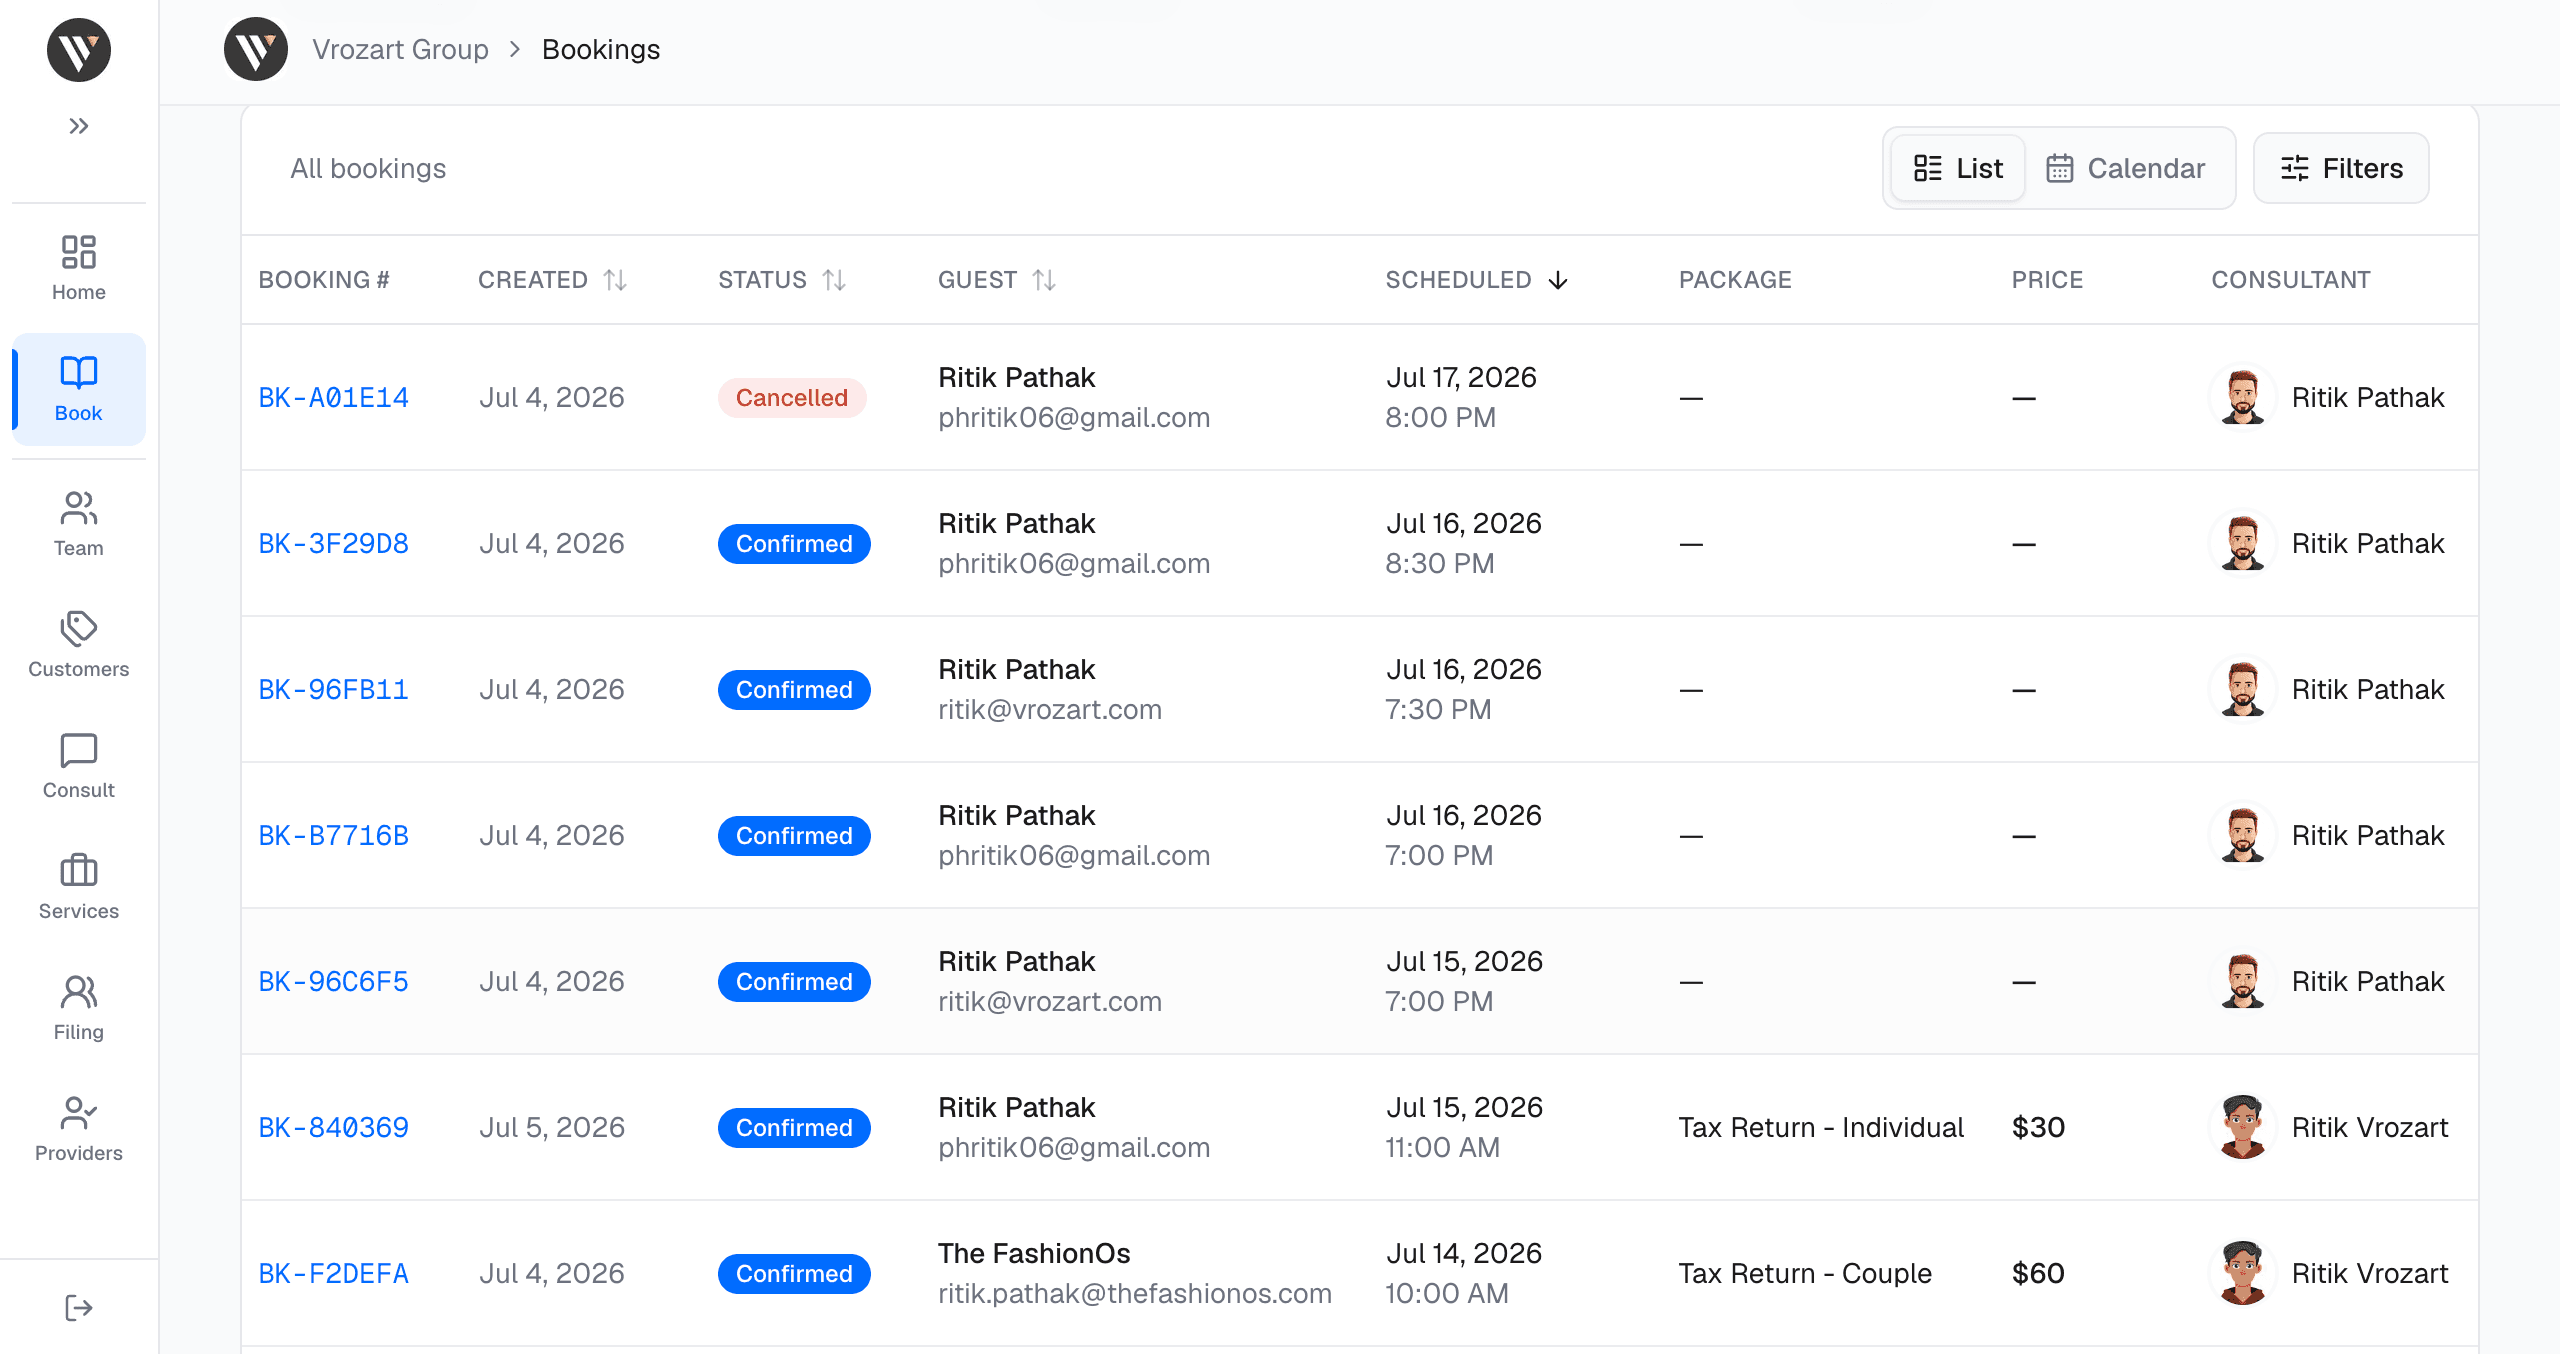Go to Vrozart Group breadcrumb
The width and height of the screenshot is (2560, 1354).
click(400, 49)
